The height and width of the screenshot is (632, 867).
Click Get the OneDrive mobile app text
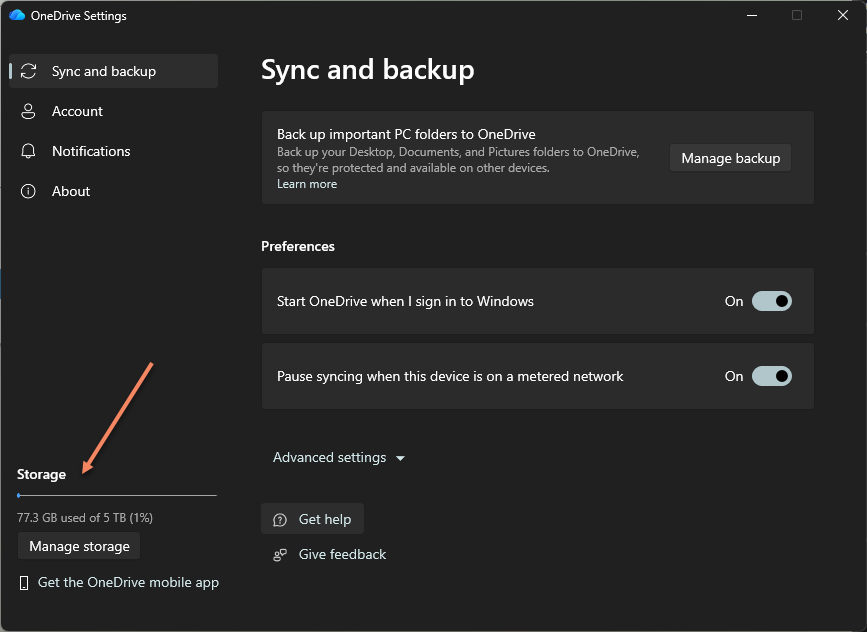click(x=128, y=582)
